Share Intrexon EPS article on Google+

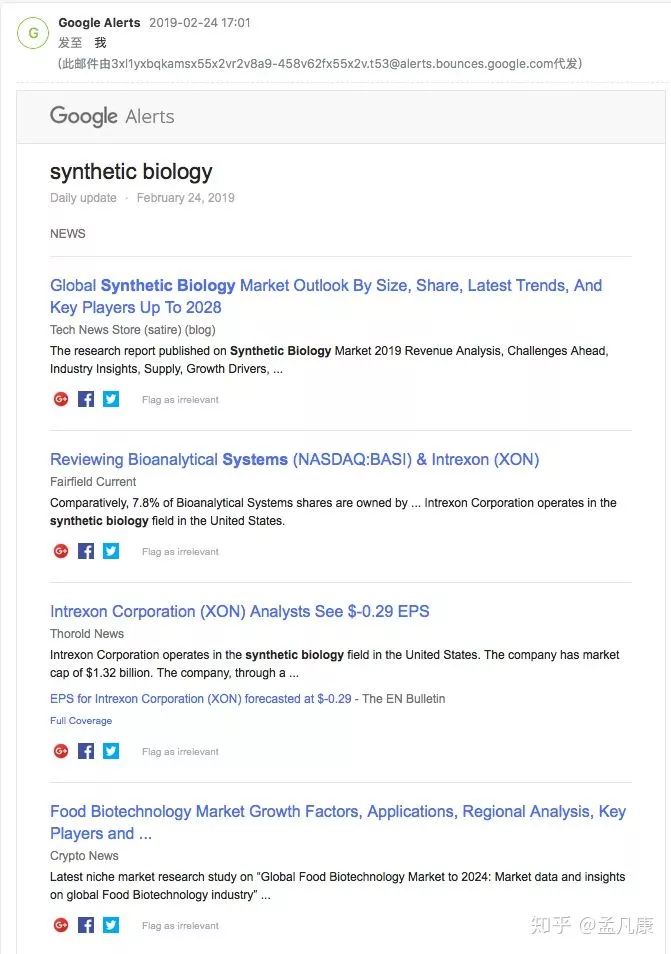coord(61,751)
